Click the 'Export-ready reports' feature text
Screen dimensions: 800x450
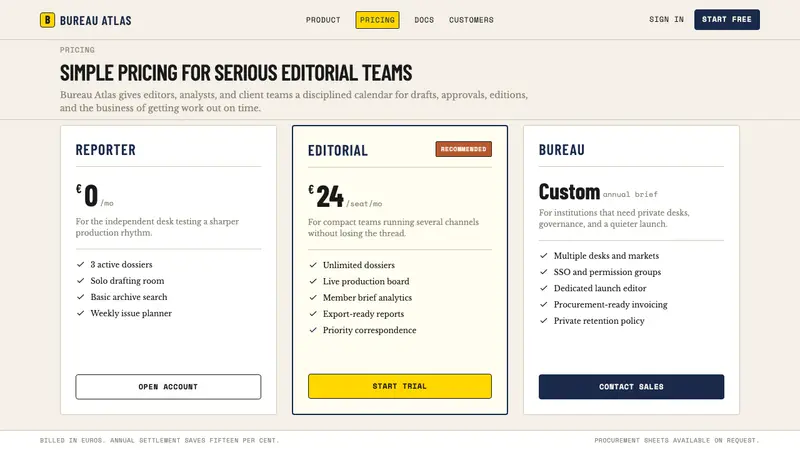[363, 314]
